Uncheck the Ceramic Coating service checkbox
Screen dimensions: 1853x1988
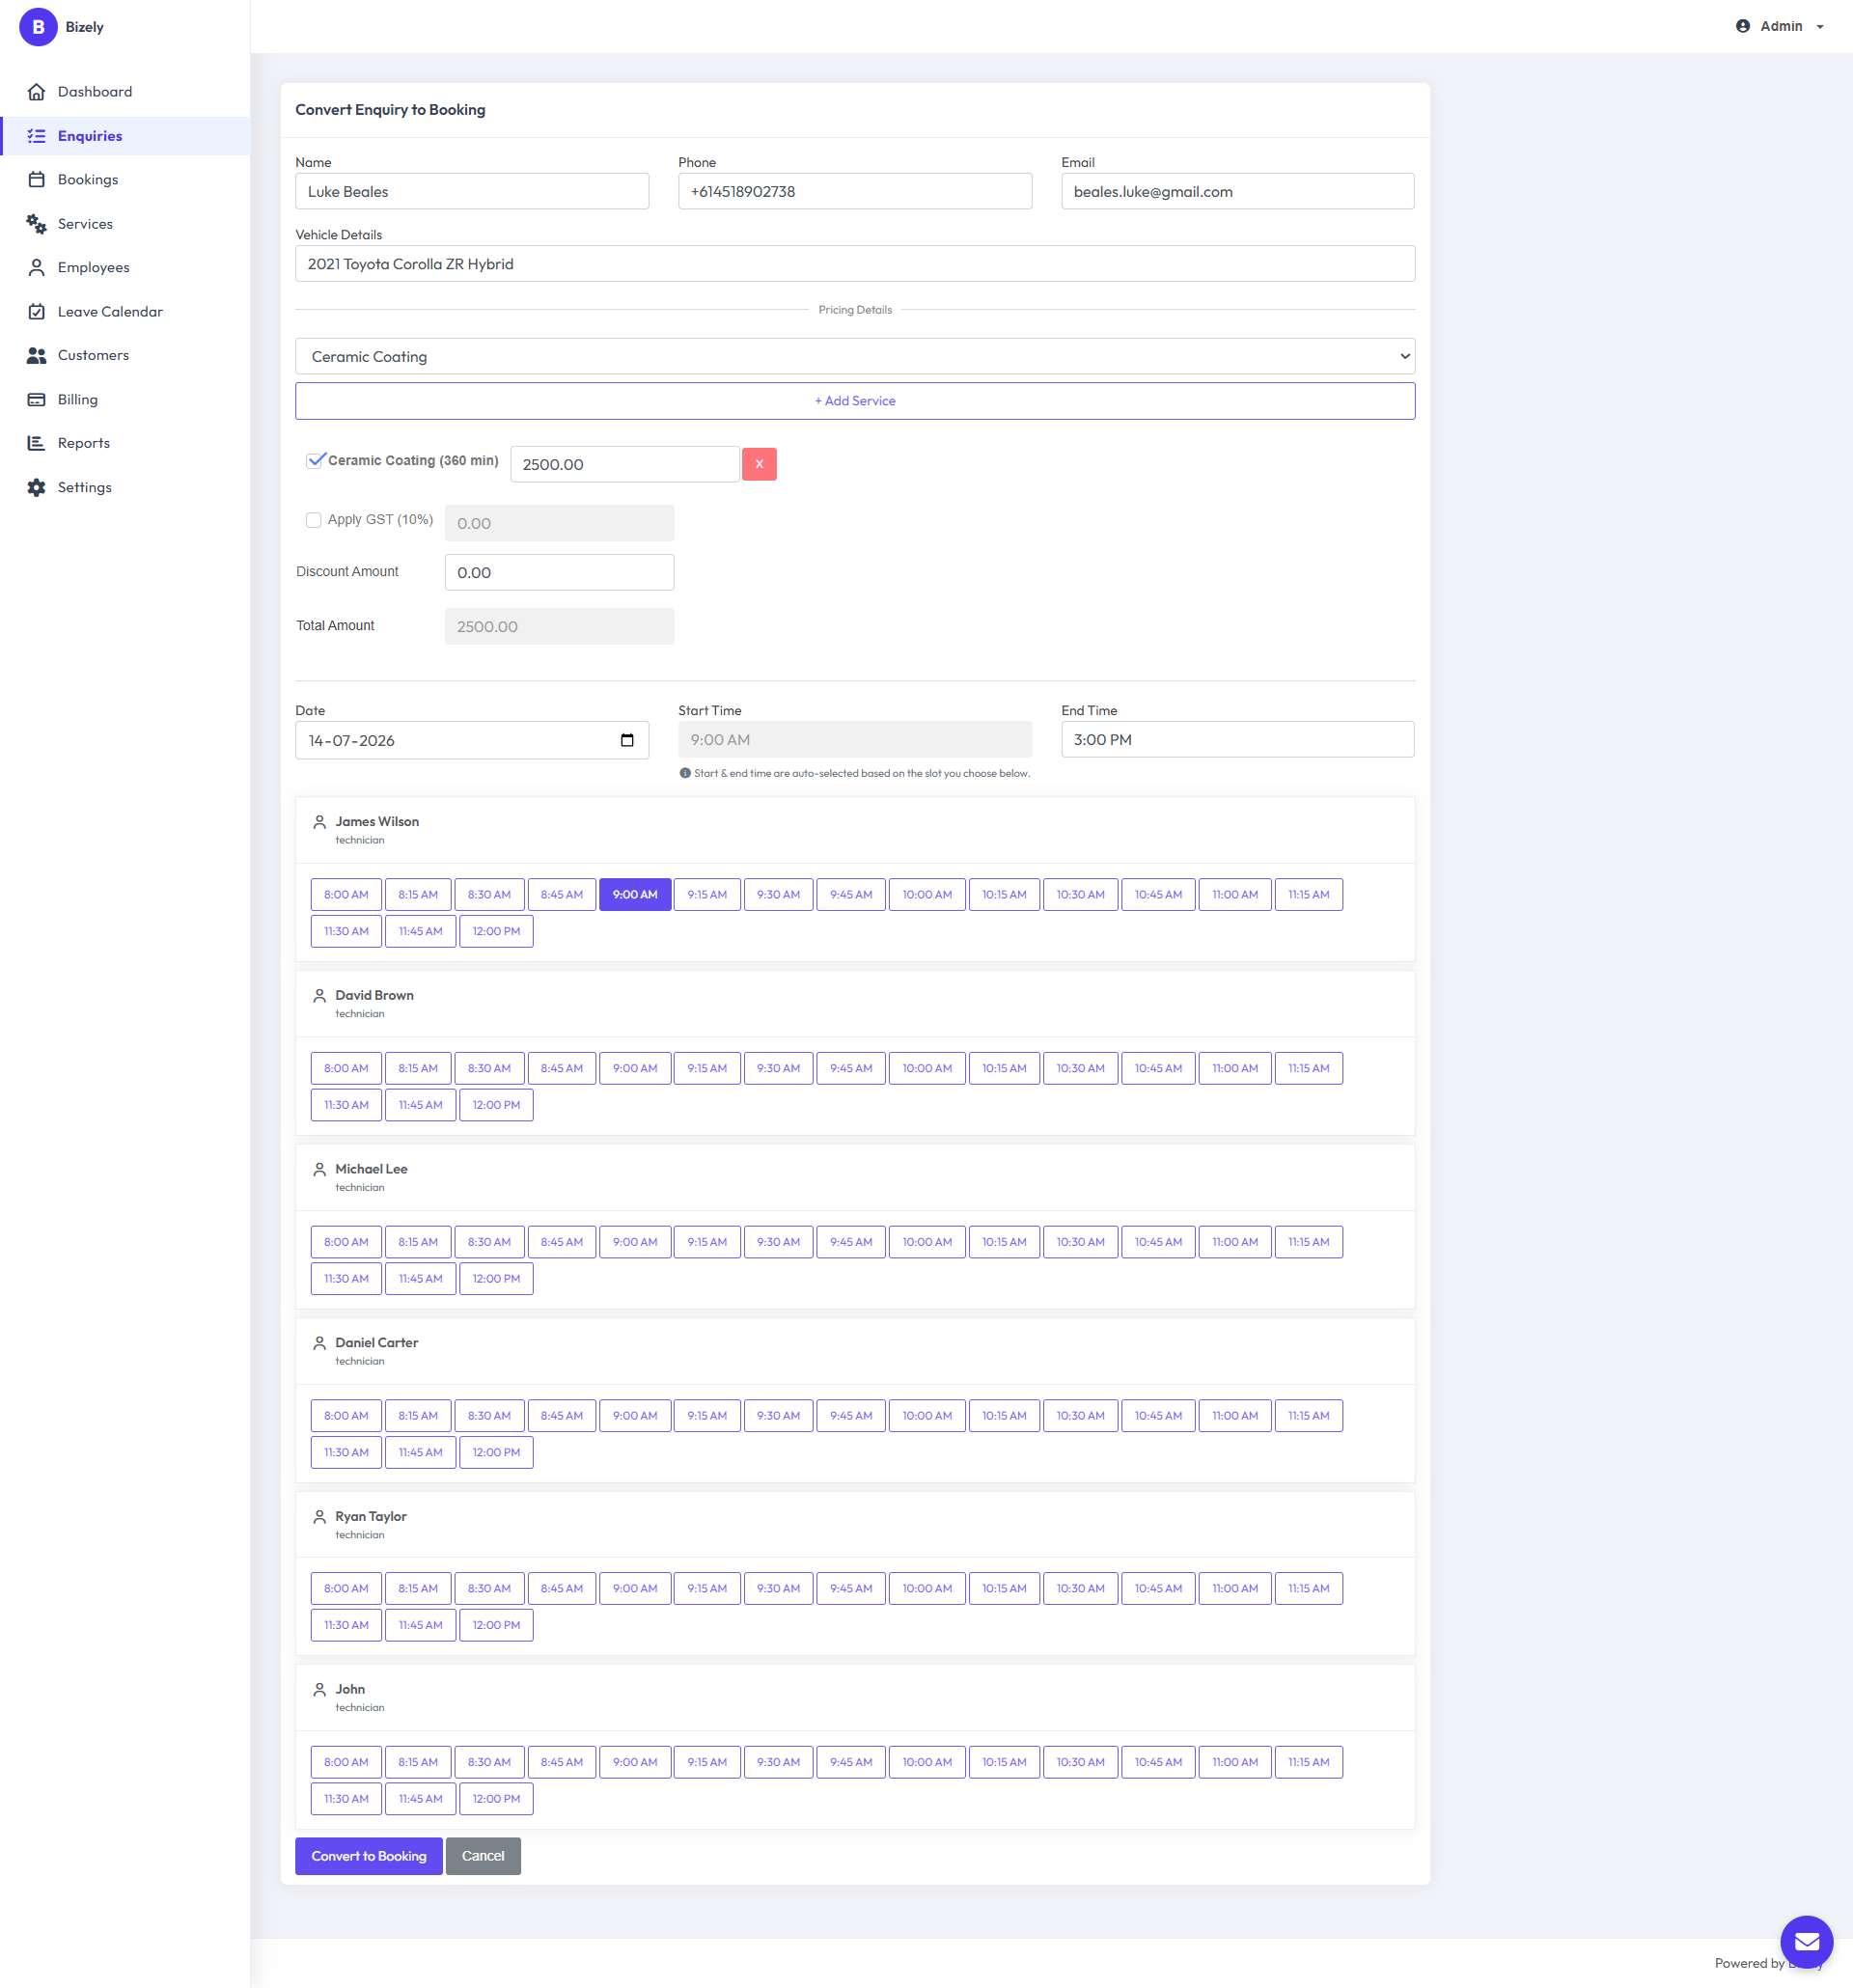point(316,460)
